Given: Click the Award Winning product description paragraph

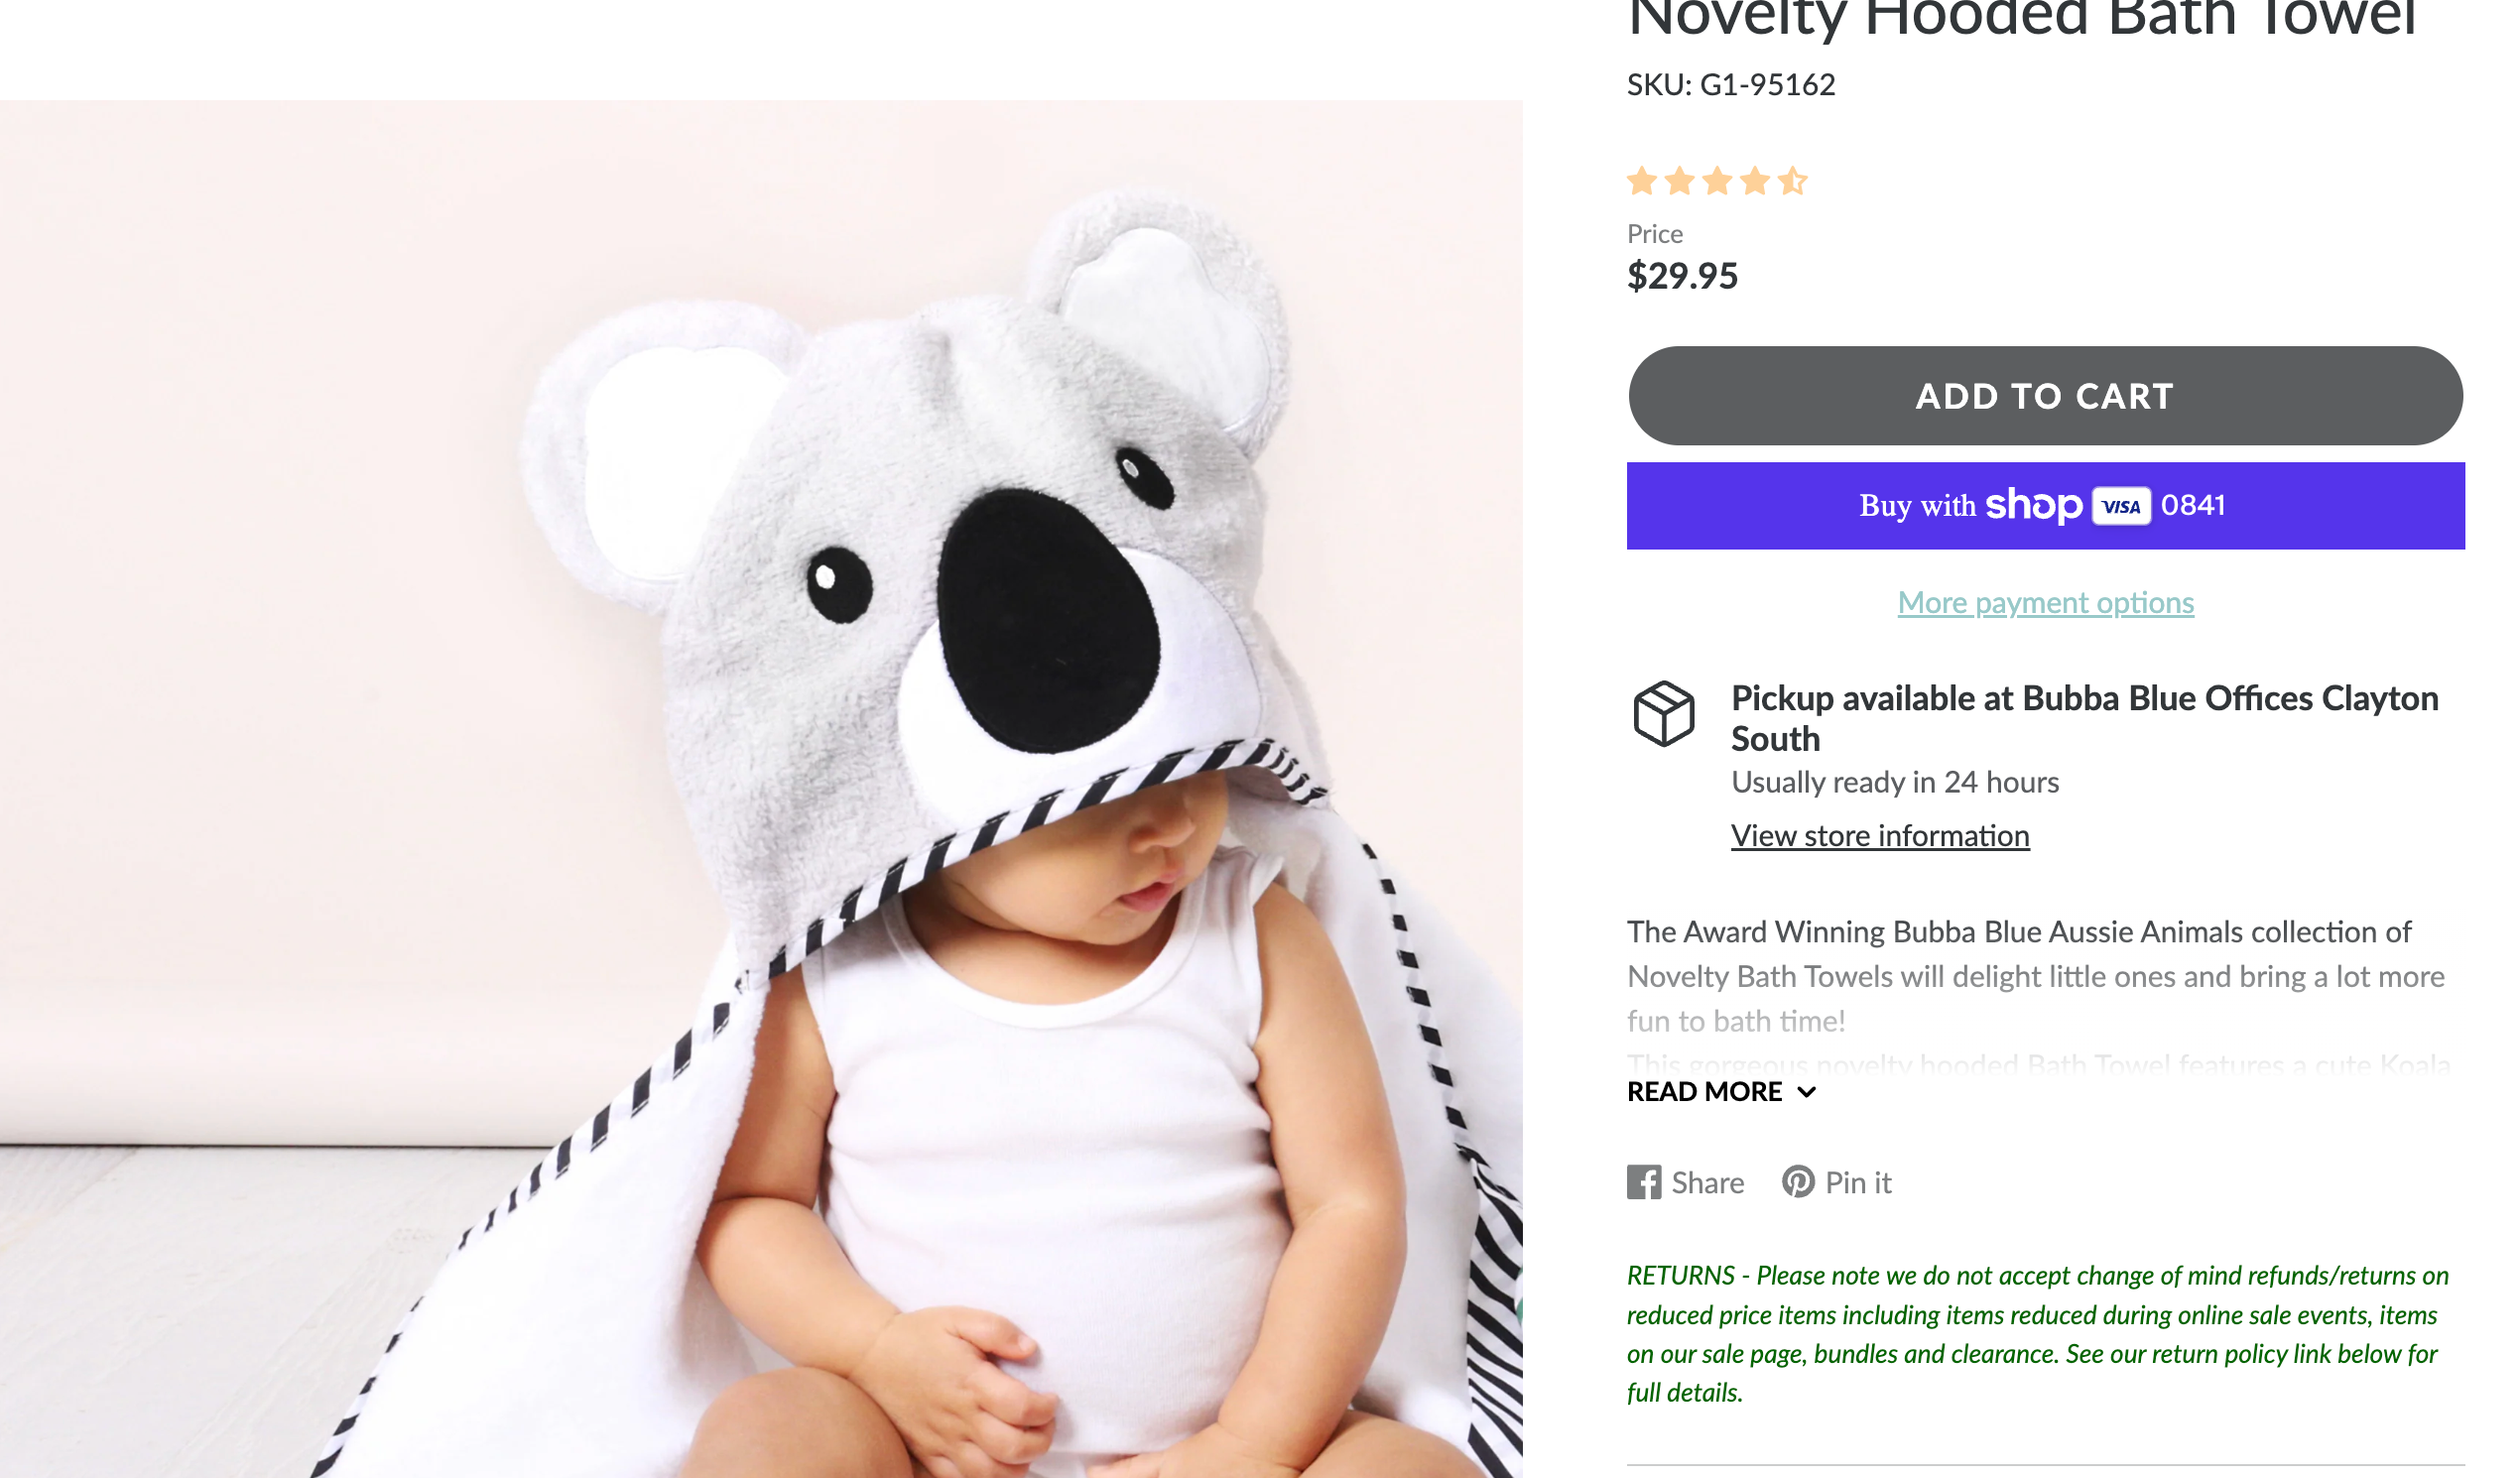Looking at the screenshot, I should 2036,975.
